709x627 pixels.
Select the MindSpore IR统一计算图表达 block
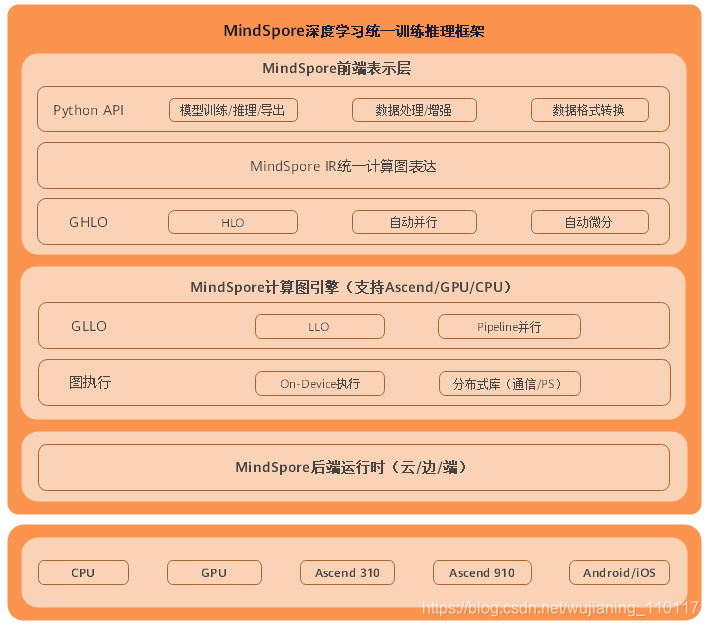pyautogui.click(x=353, y=165)
